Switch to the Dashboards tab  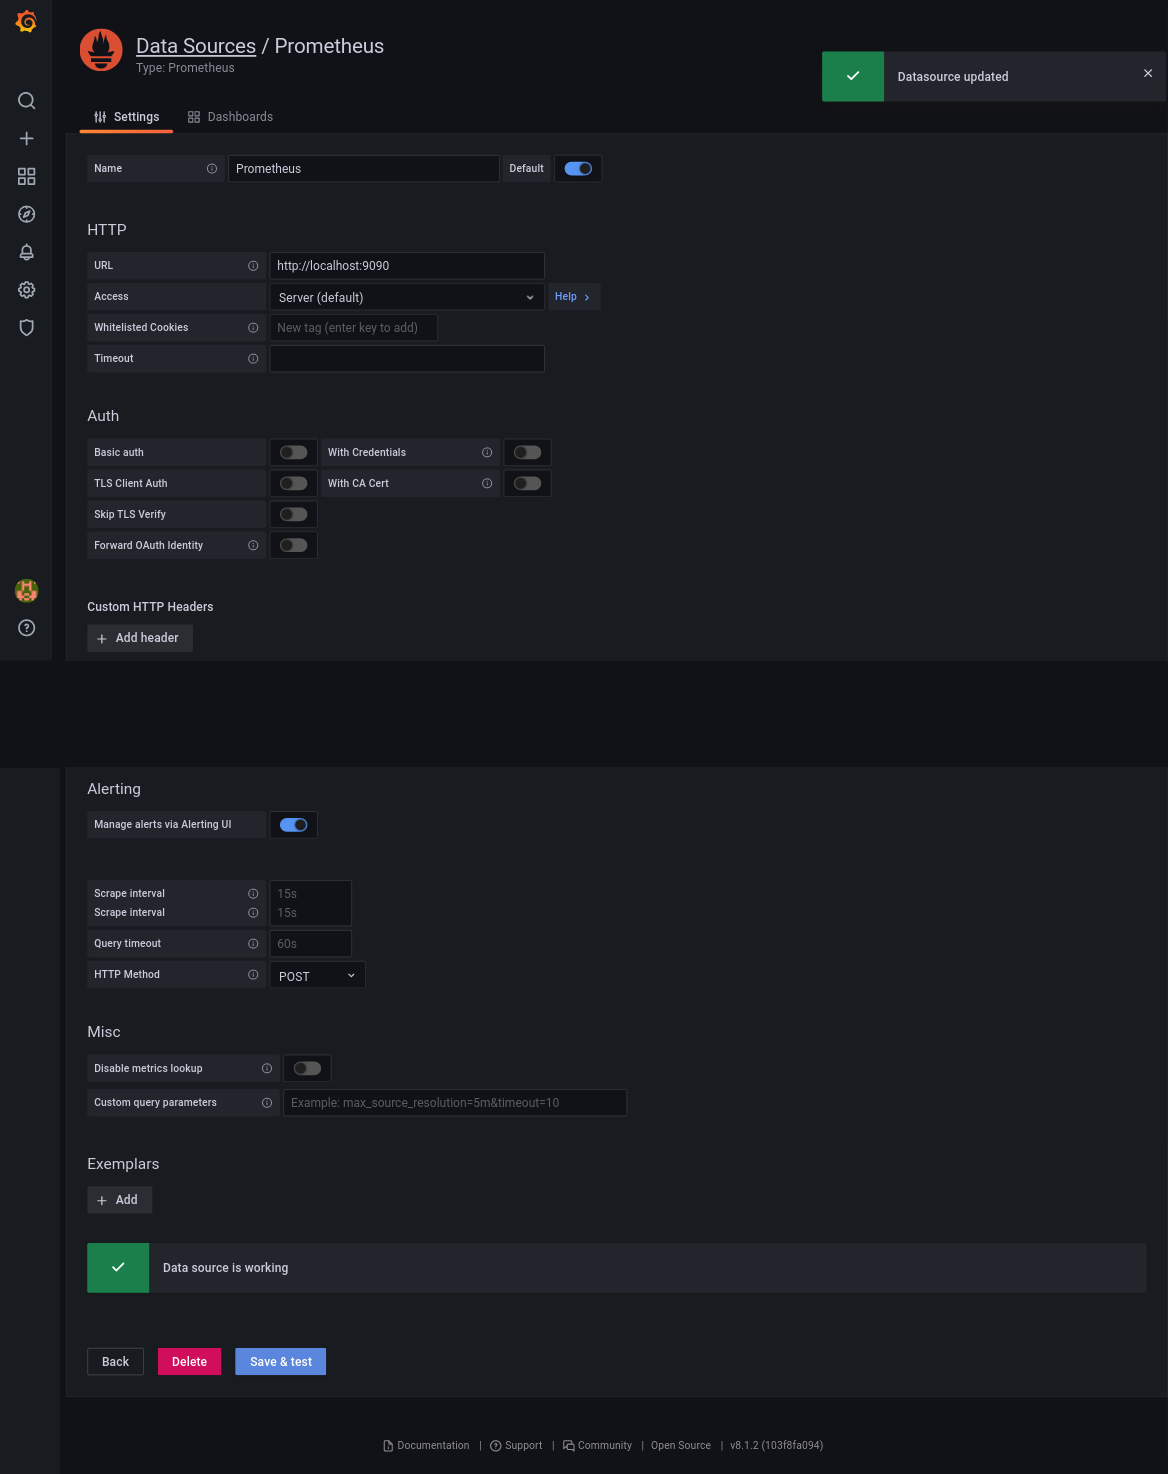(230, 117)
